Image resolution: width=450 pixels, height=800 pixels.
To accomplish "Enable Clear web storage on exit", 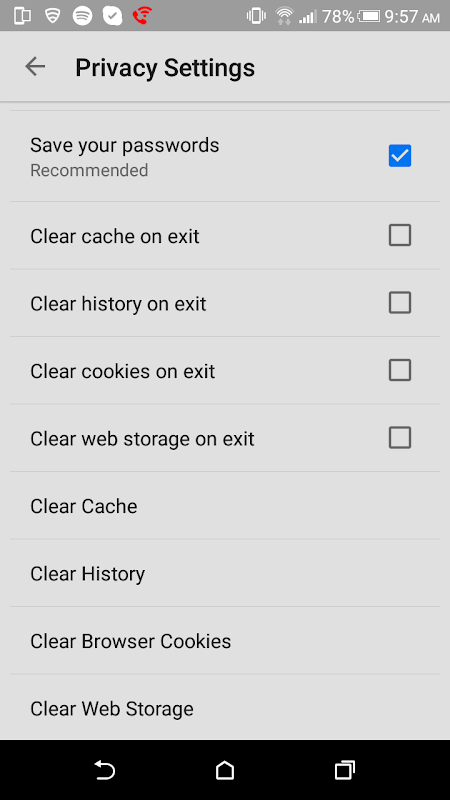I will click(x=399, y=438).
